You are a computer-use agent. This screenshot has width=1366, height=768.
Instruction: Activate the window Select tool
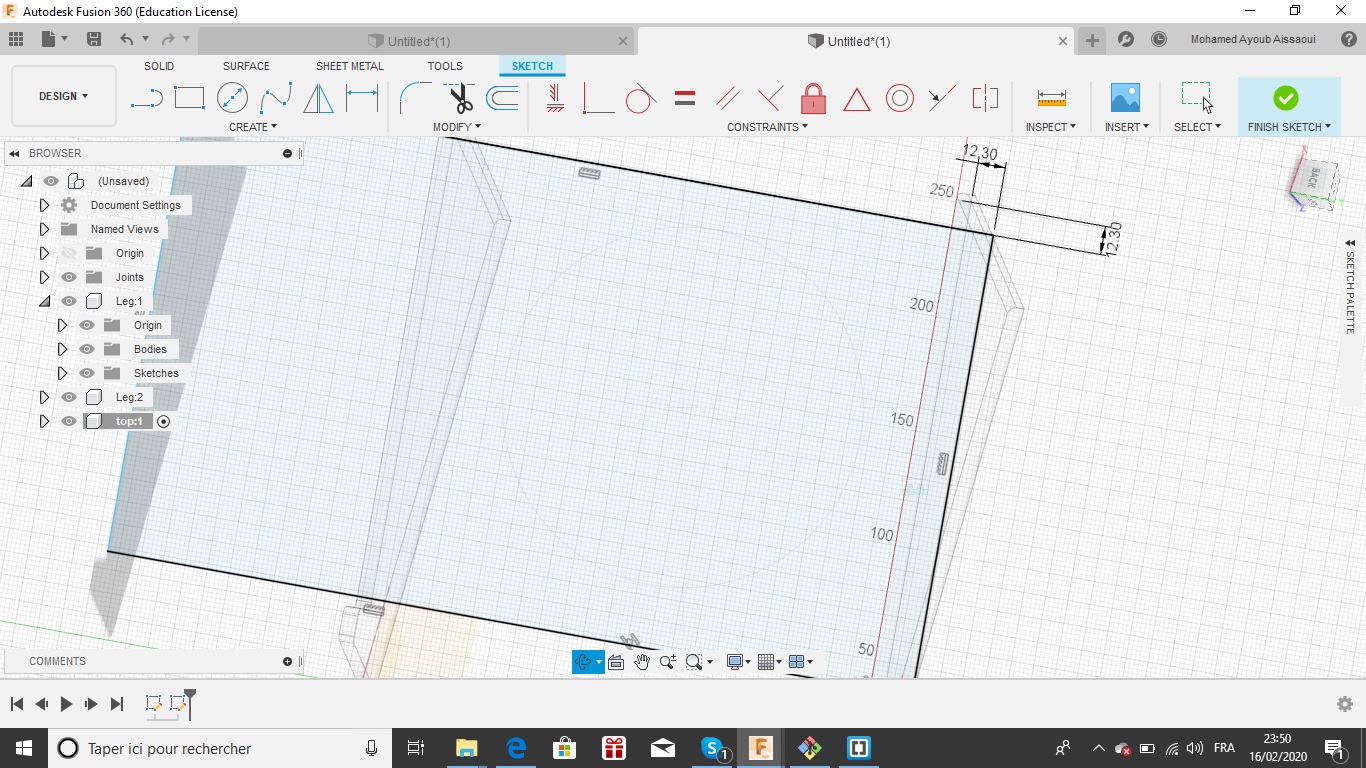1197,98
